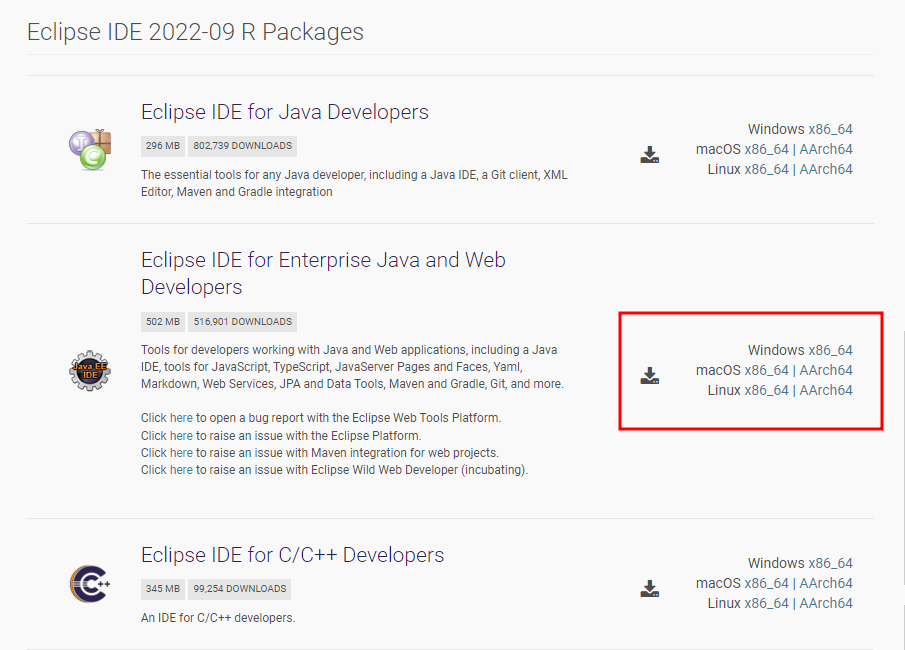Download C/C++ Developers macOS AArch64 build
The image size is (905, 650).
[x=826, y=584]
